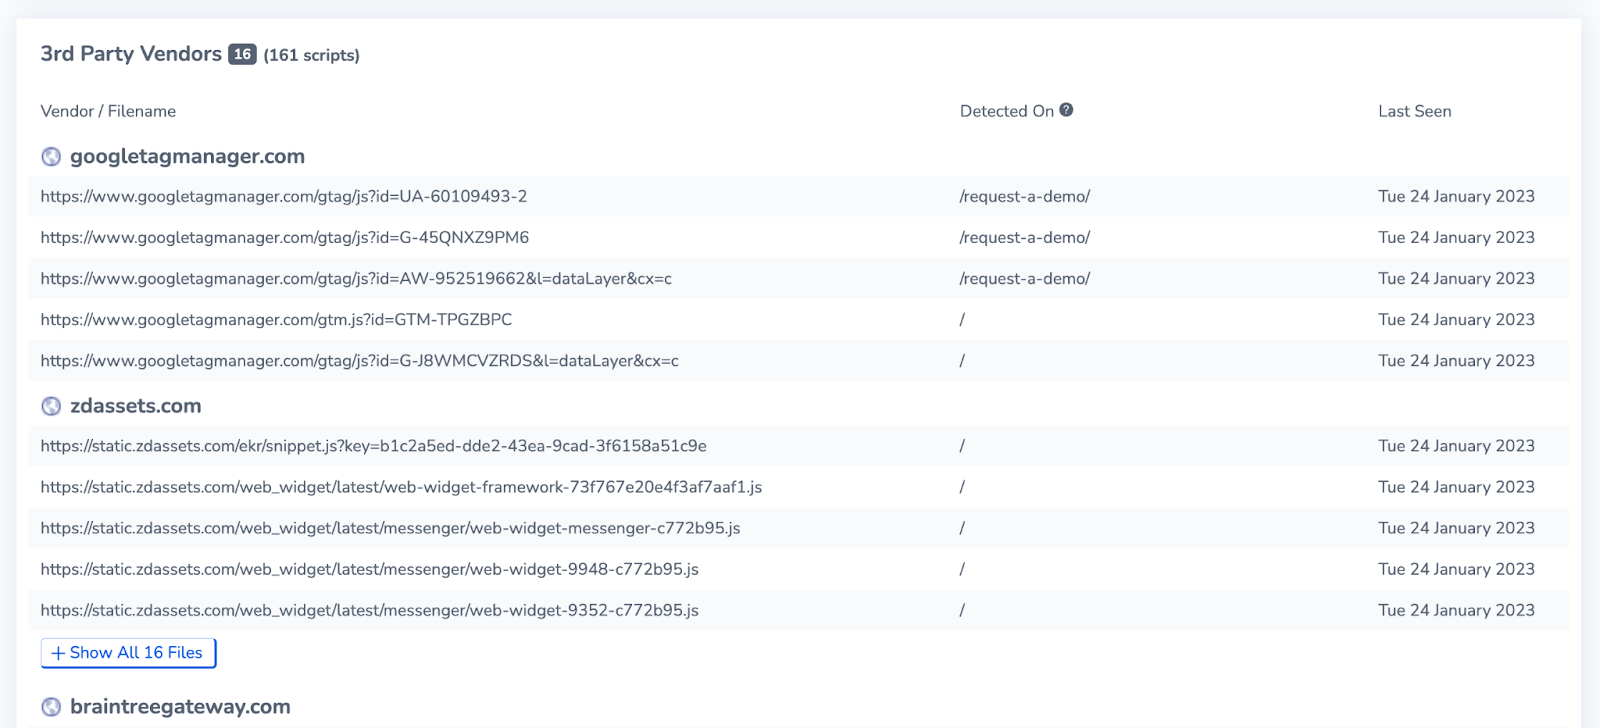The image size is (1600, 728).
Task: Click the Last Seen date in the web-widget-framework row
Action: 1456,487
